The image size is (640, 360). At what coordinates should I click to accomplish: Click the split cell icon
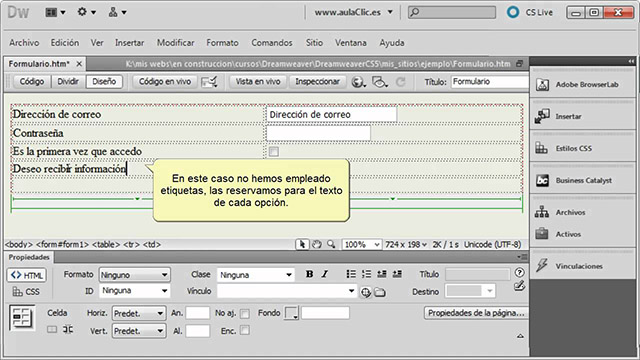68,329
